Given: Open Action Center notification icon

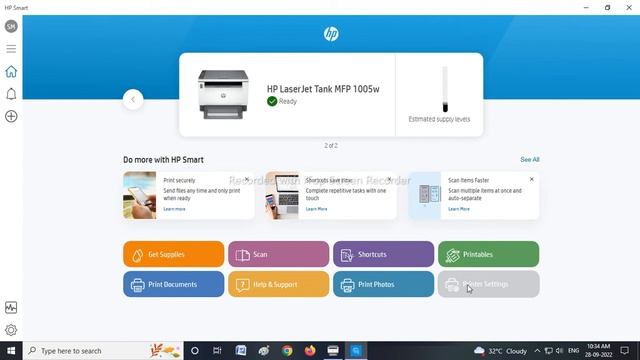Looking at the screenshot, I should [624, 351].
